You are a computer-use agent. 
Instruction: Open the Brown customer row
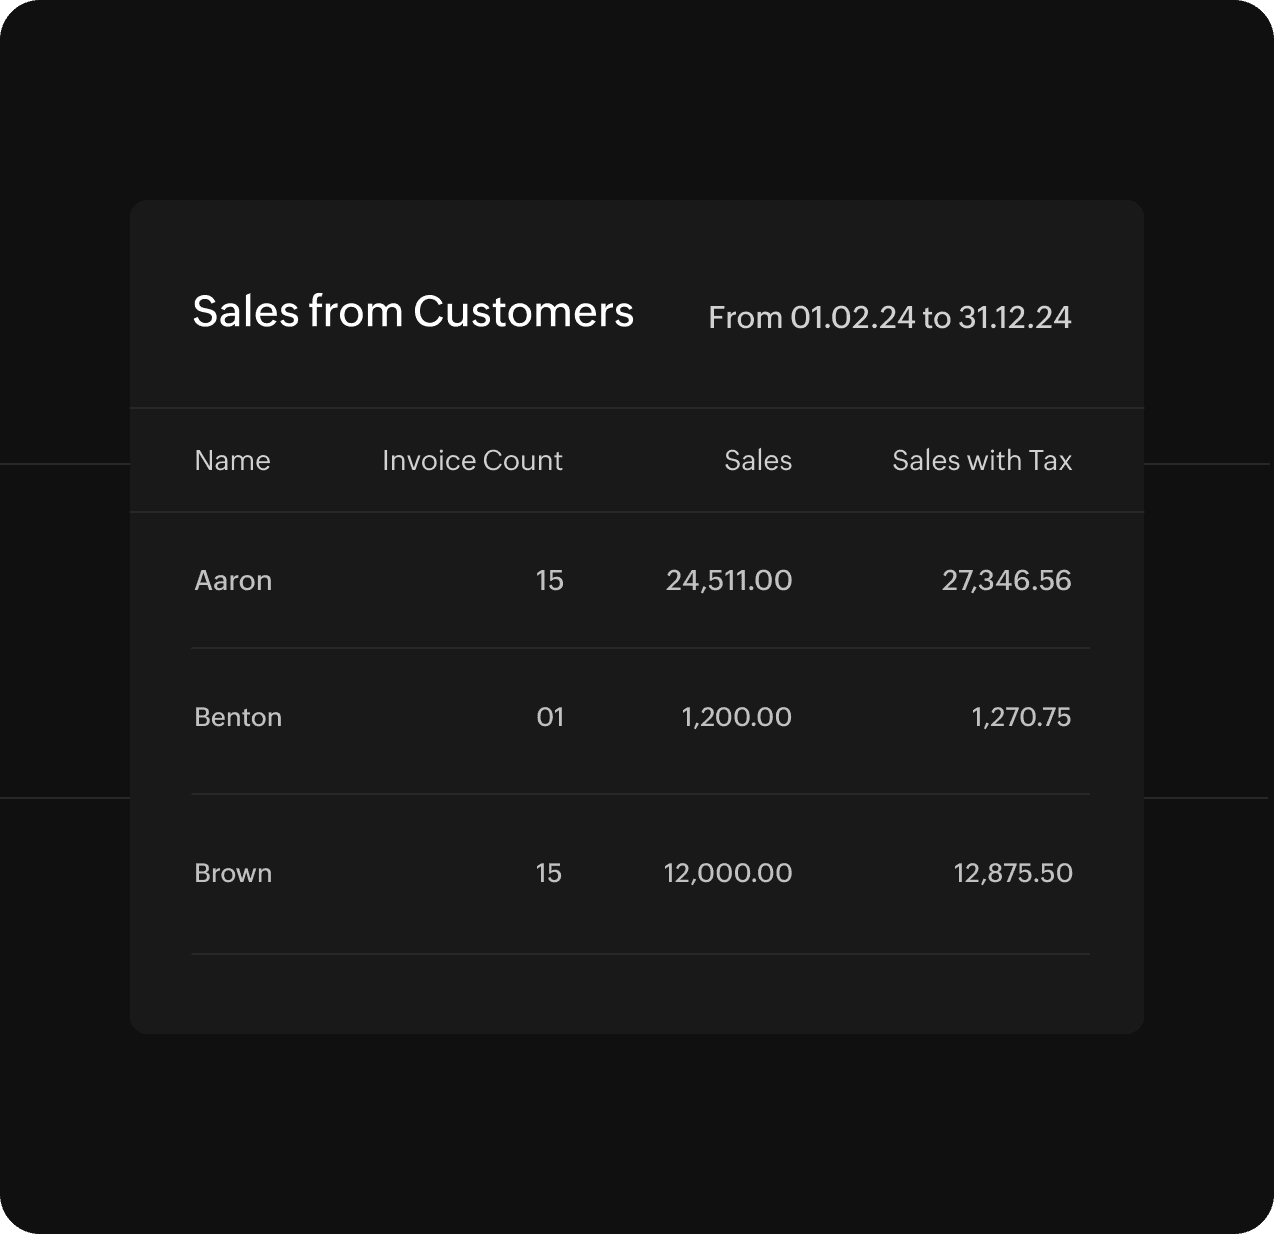point(233,873)
